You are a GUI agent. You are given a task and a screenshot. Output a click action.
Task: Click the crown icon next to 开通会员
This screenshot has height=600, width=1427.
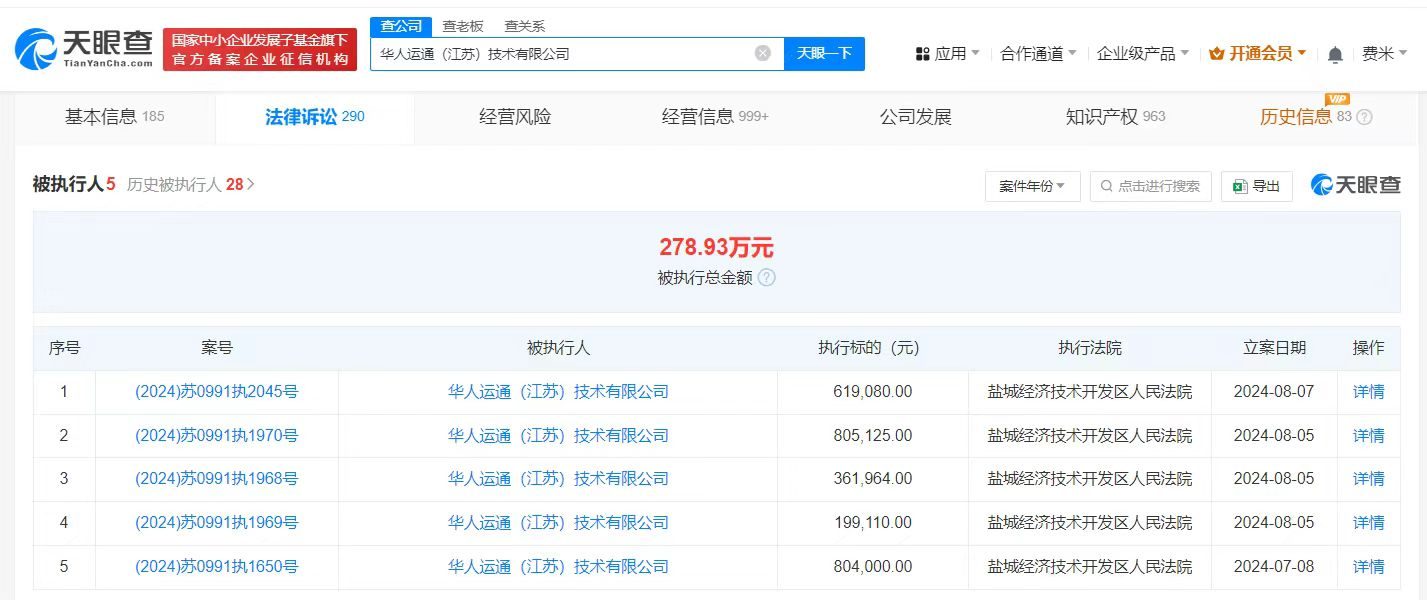(x=1218, y=54)
